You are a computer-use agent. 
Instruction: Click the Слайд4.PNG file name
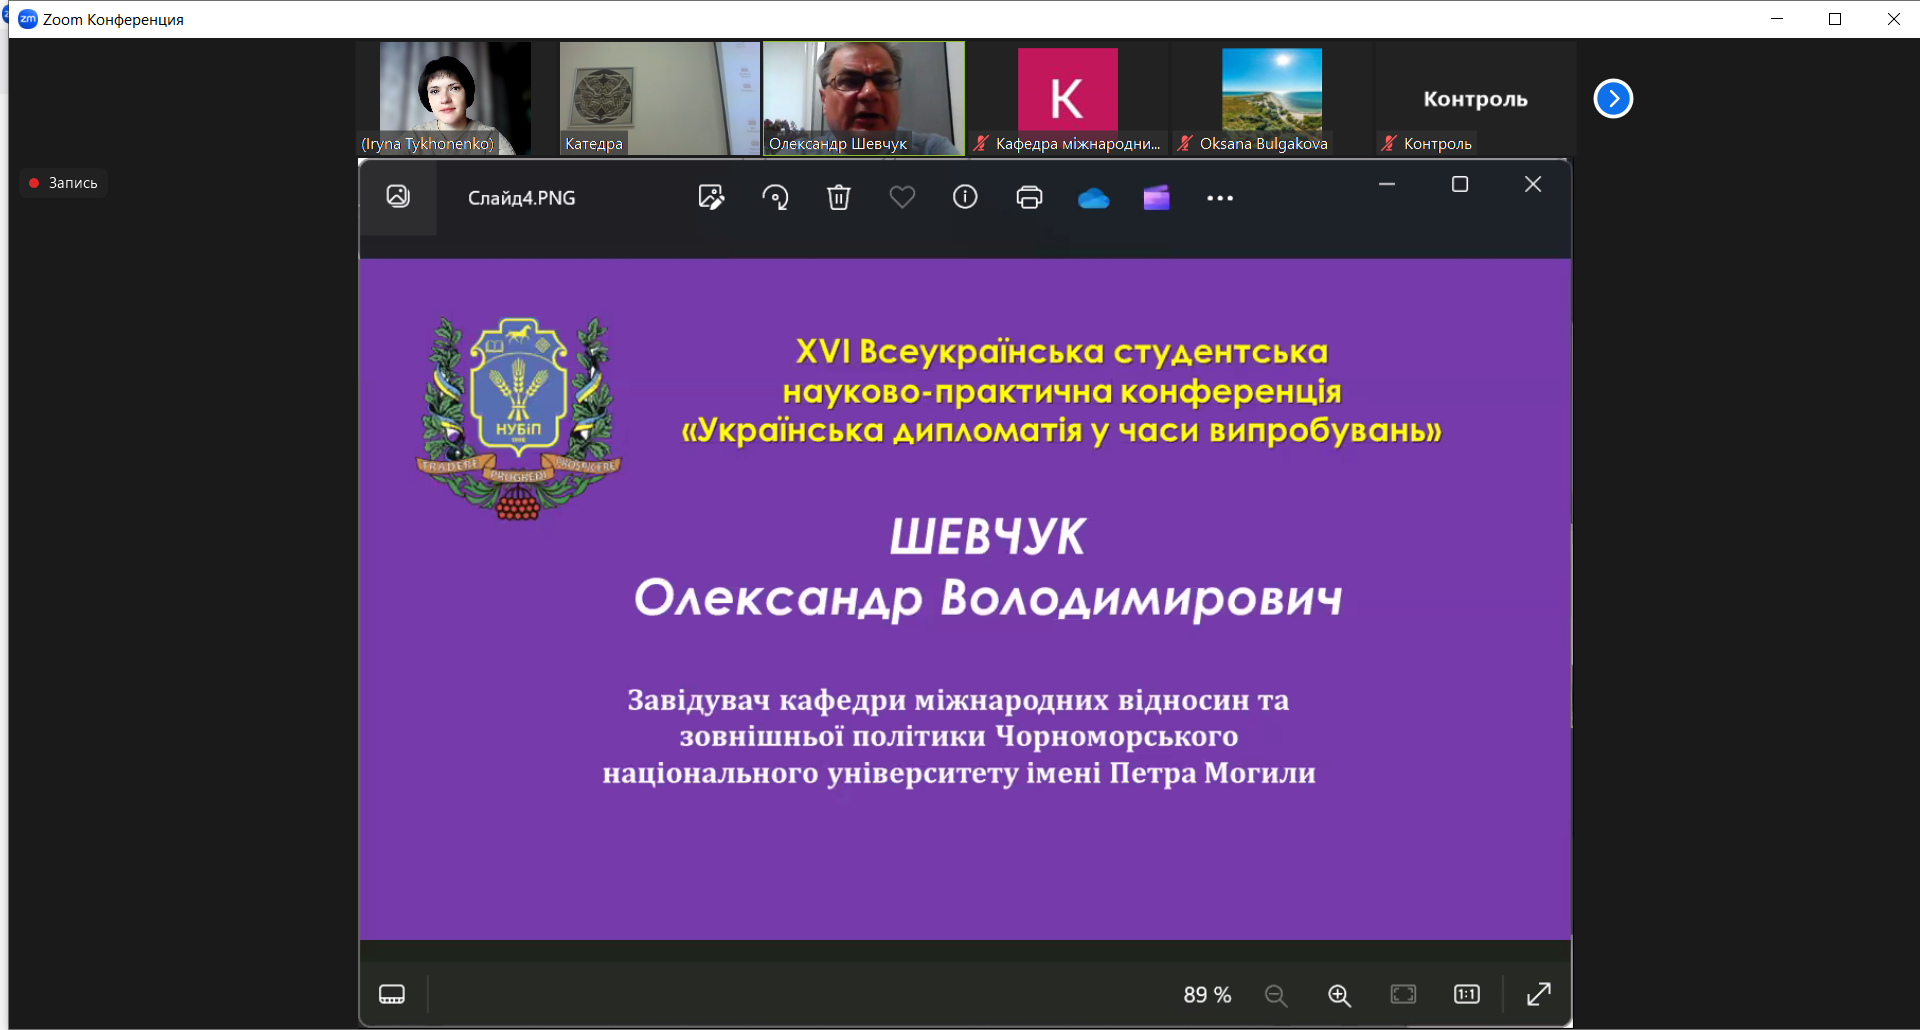(522, 198)
